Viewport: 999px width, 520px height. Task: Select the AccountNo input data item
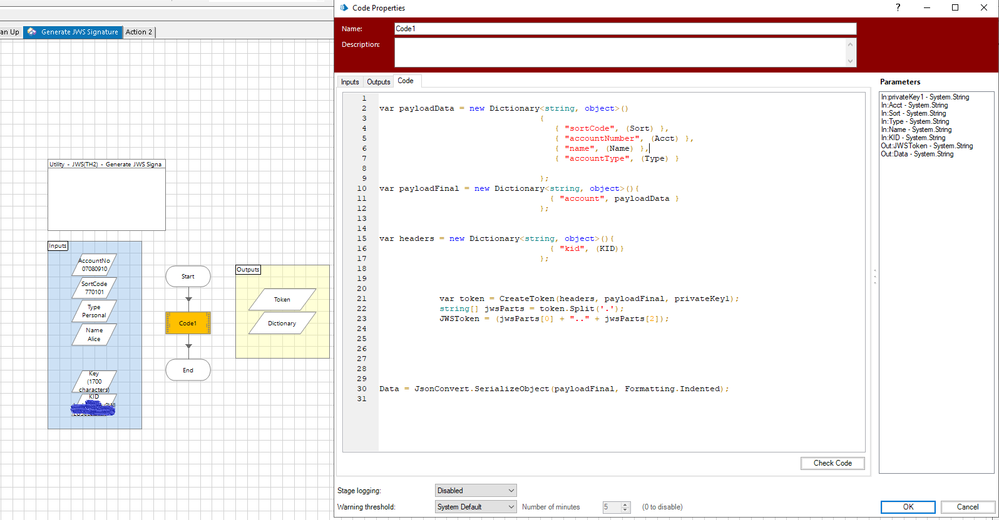(94, 264)
